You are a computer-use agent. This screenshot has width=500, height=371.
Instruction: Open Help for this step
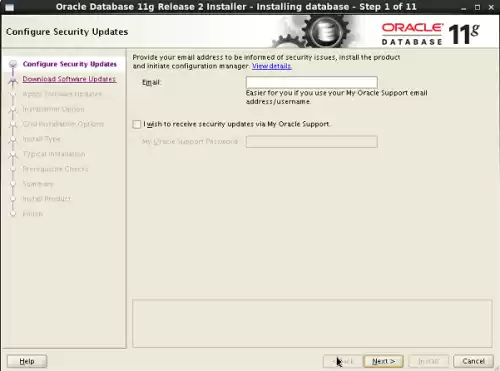pyautogui.click(x=27, y=361)
